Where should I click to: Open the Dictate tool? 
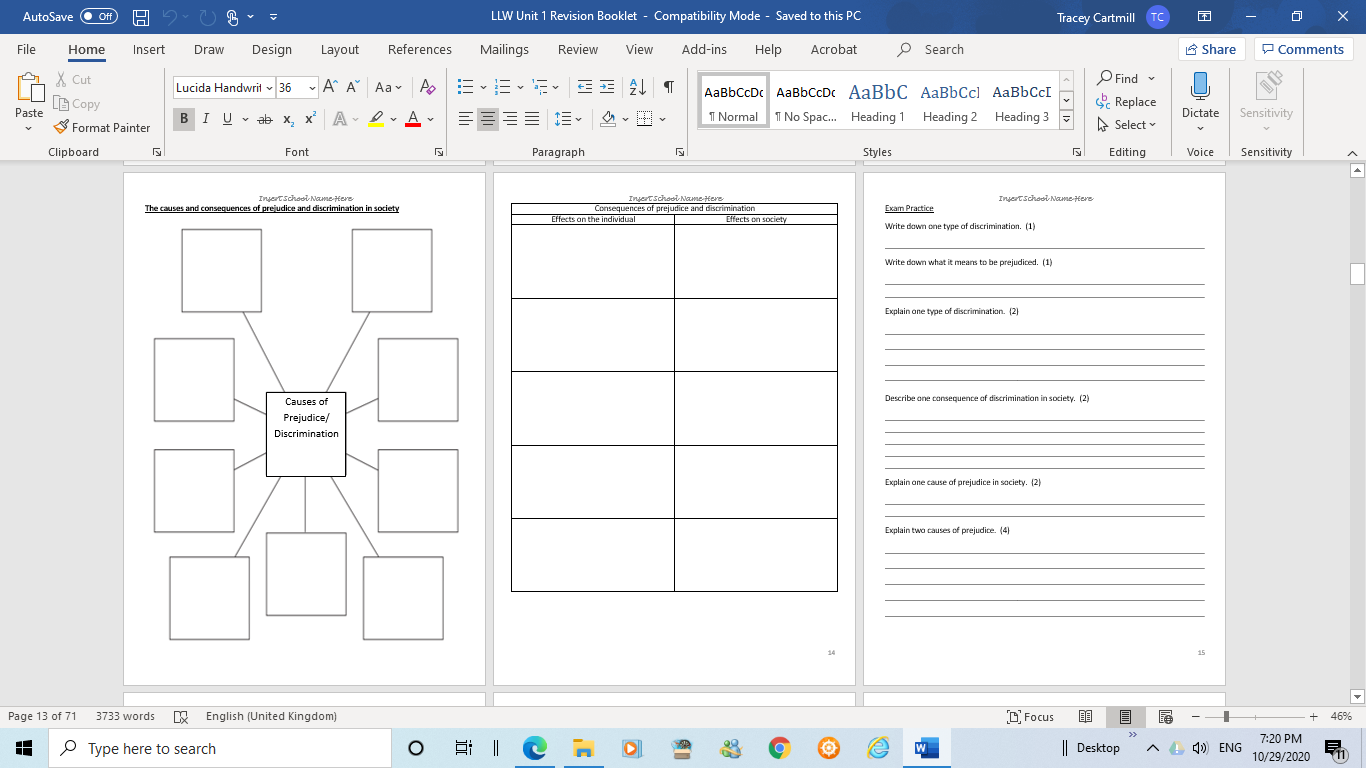point(1199,100)
